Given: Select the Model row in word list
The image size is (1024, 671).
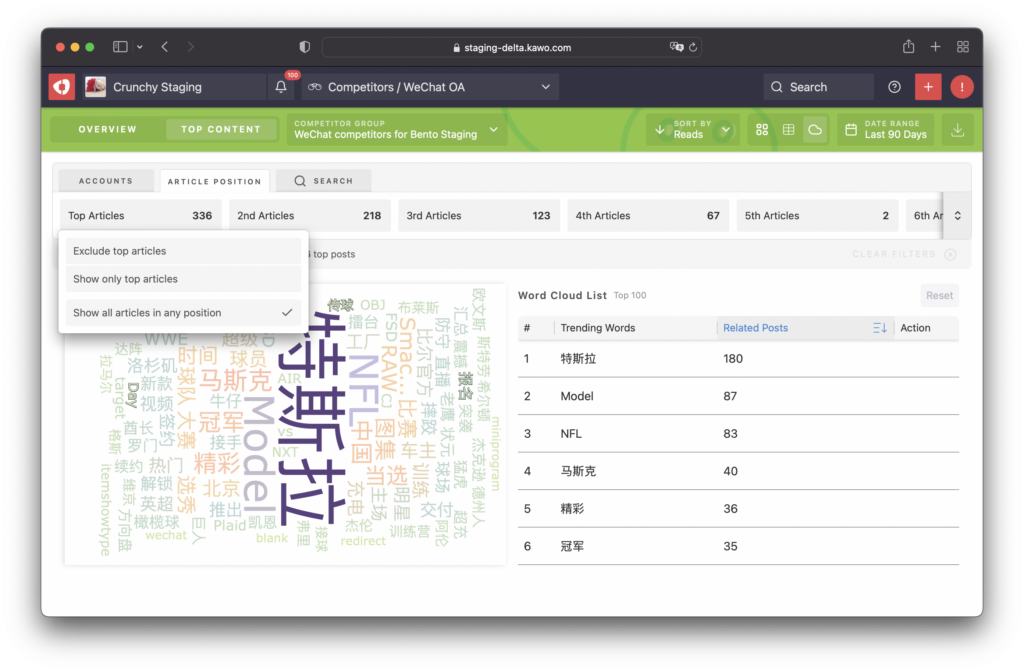Looking at the screenshot, I should coord(738,396).
